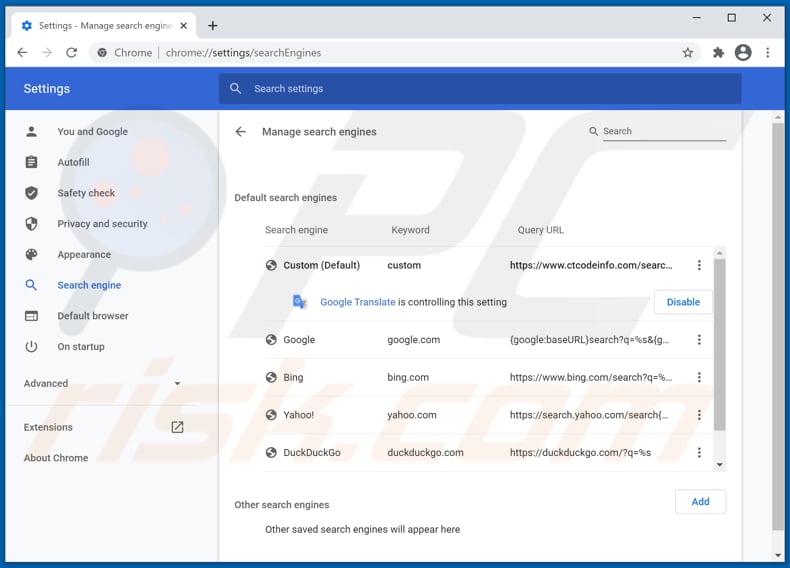Click the back arrow beside Manage search engines
Image resolution: width=790 pixels, height=568 pixels.
click(x=241, y=132)
